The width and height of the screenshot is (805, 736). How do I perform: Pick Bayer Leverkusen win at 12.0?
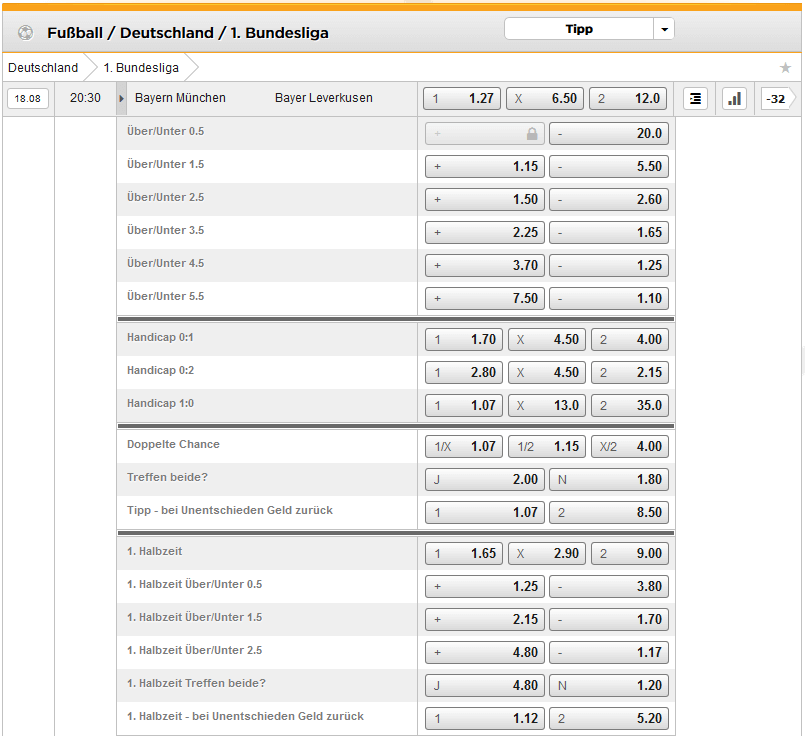[628, 99]
